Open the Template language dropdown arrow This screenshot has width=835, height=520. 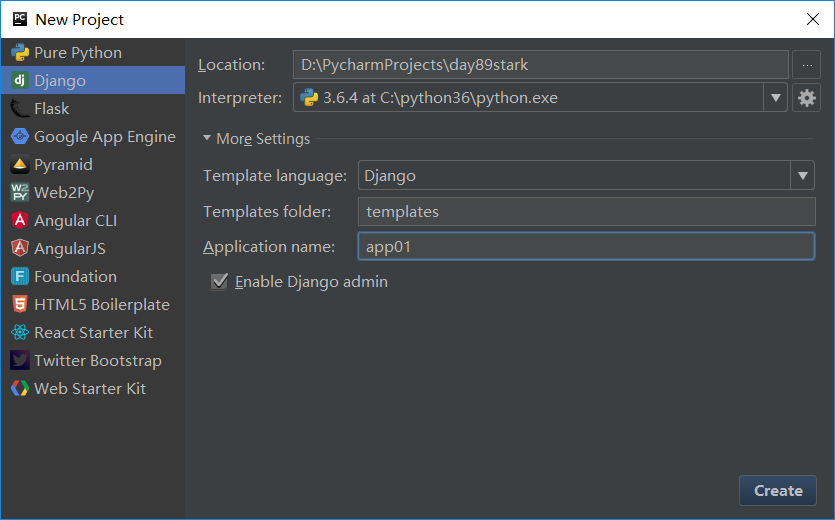pos(803,175)
